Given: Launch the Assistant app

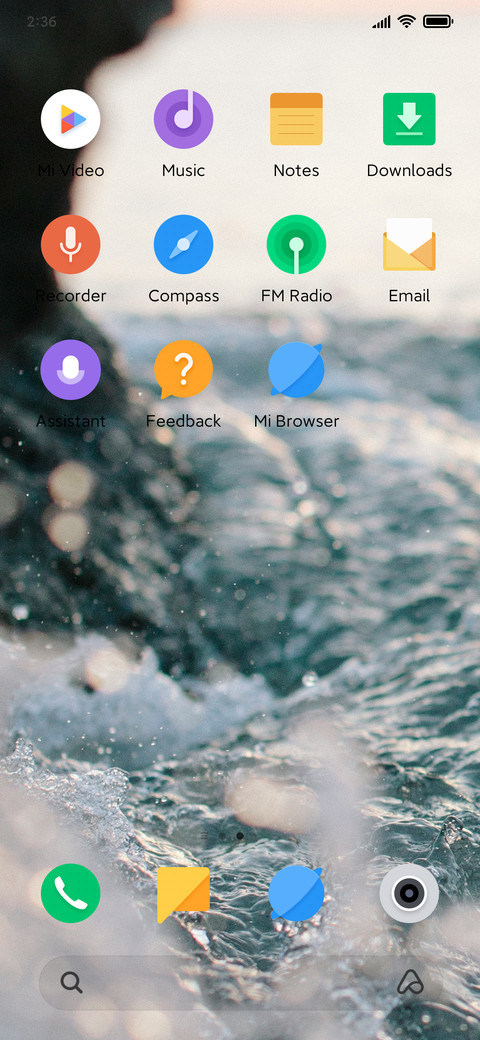Looking at the screenshot, I should click(x=70, y=369).
